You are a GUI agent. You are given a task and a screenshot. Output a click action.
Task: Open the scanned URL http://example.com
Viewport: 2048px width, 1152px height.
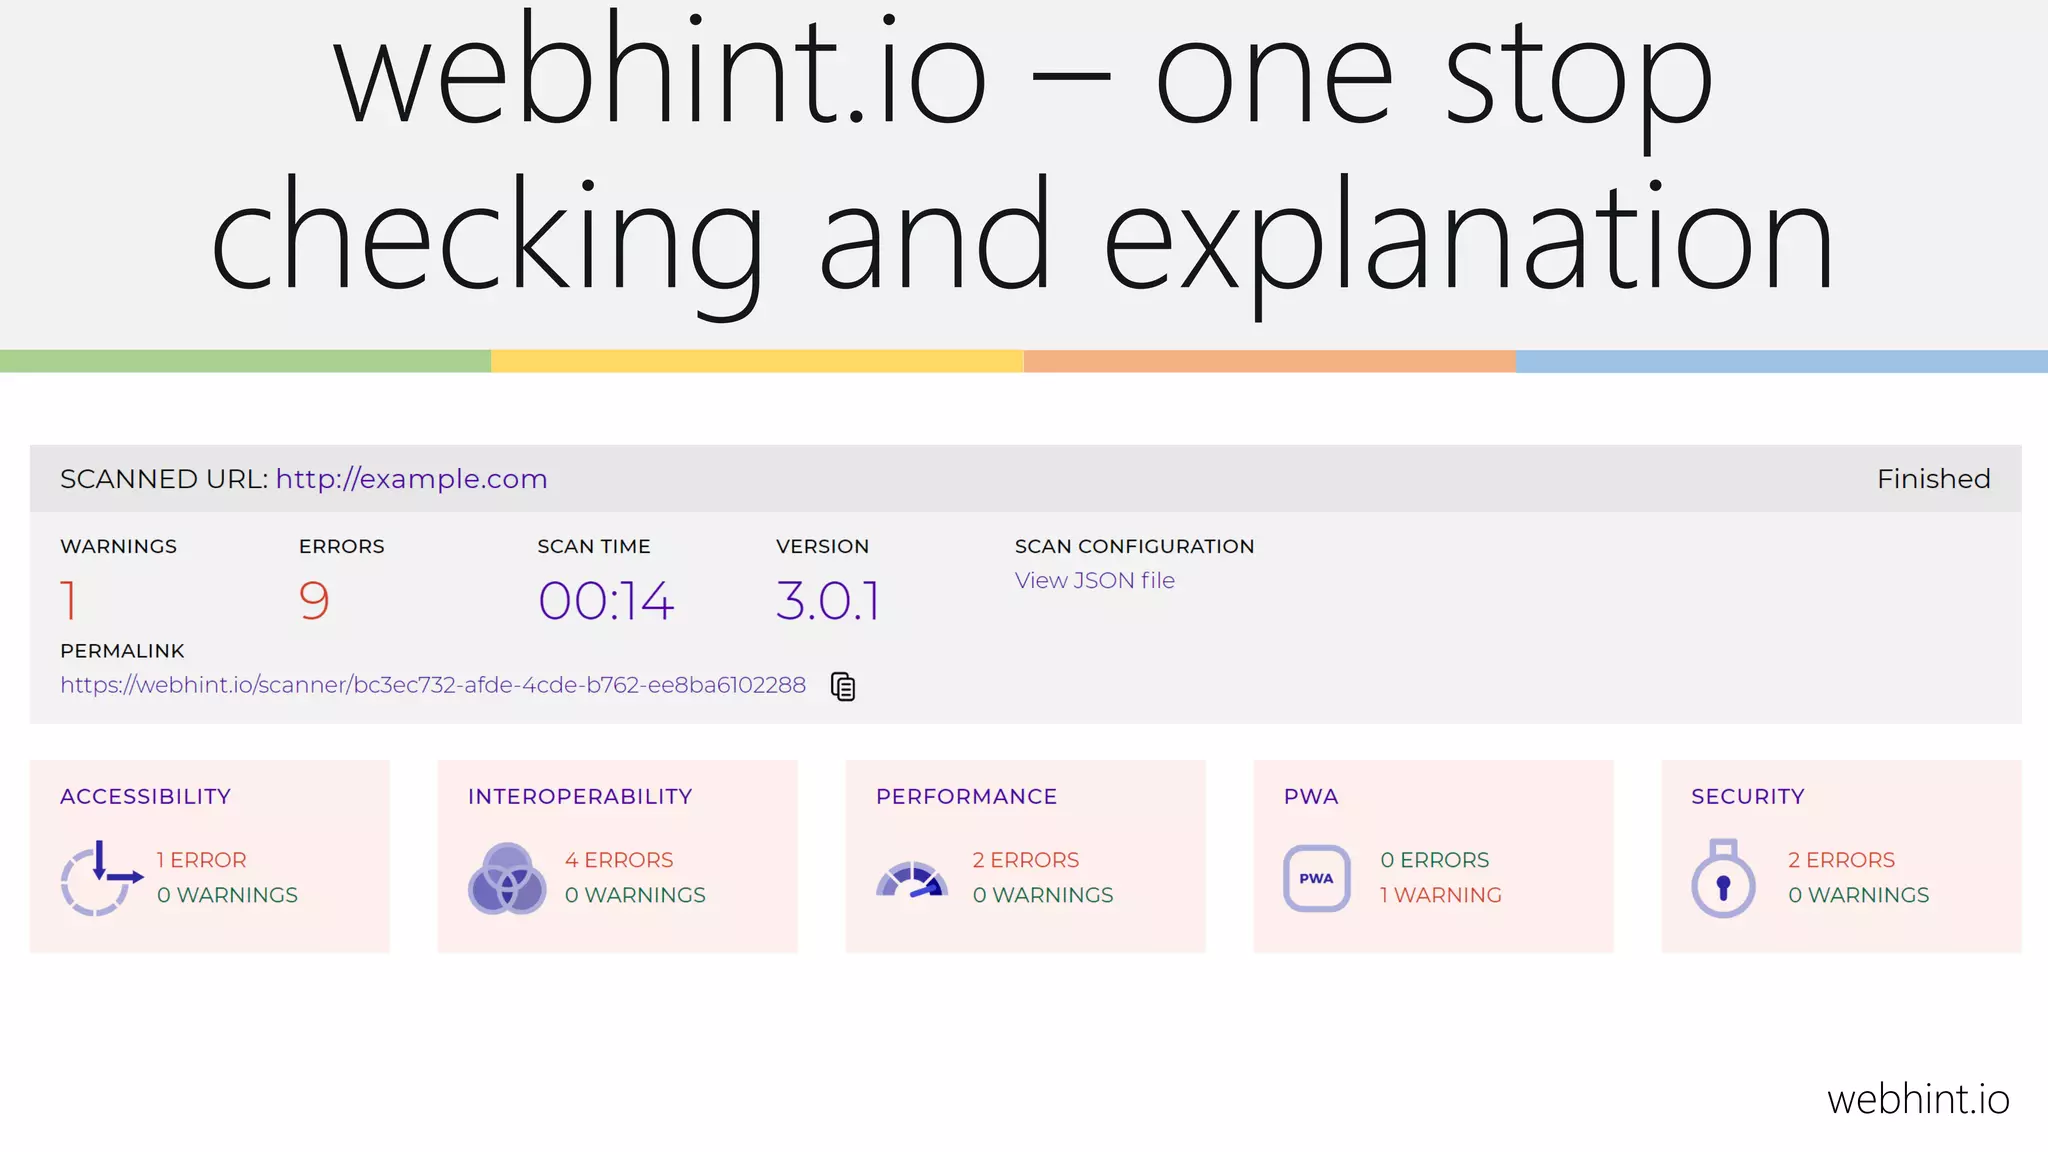click(x=411, y=479)
